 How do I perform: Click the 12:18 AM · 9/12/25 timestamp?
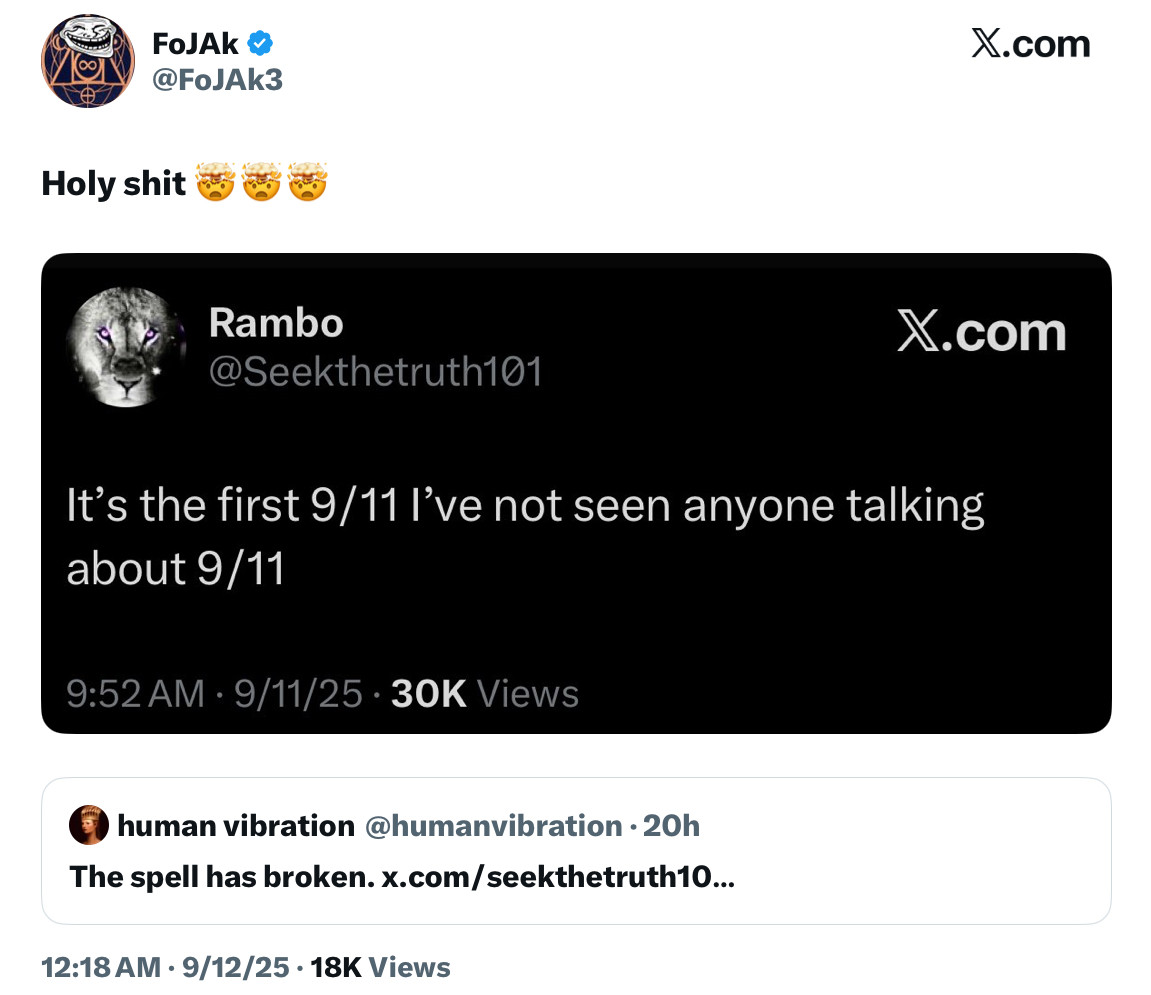[168, 967]
